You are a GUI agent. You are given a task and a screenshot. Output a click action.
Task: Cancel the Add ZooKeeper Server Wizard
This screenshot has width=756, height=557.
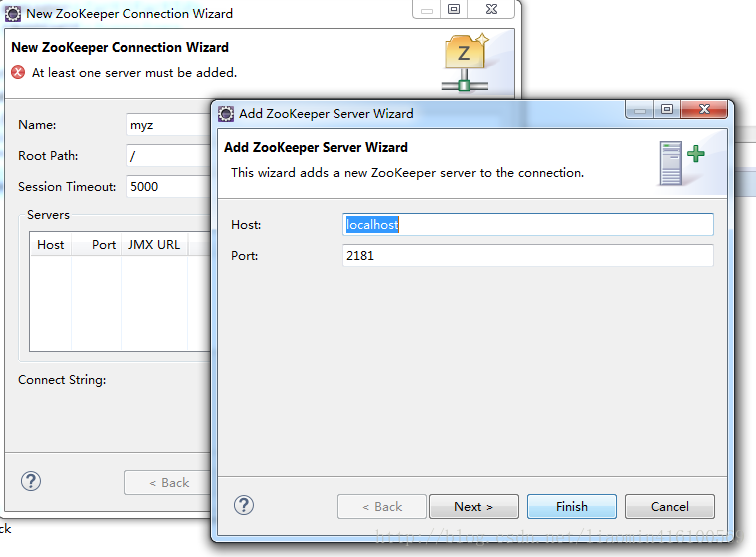coord(670,506)
